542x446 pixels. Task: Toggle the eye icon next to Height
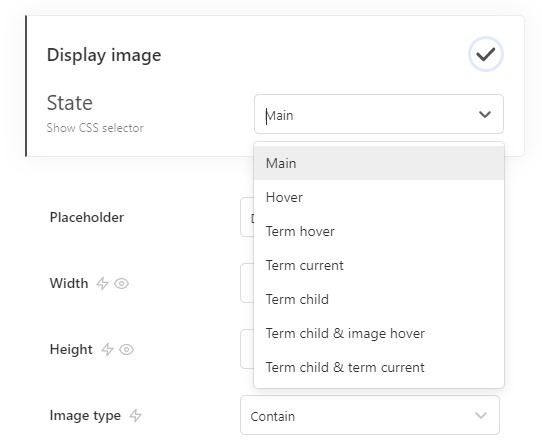pos(127,350)
